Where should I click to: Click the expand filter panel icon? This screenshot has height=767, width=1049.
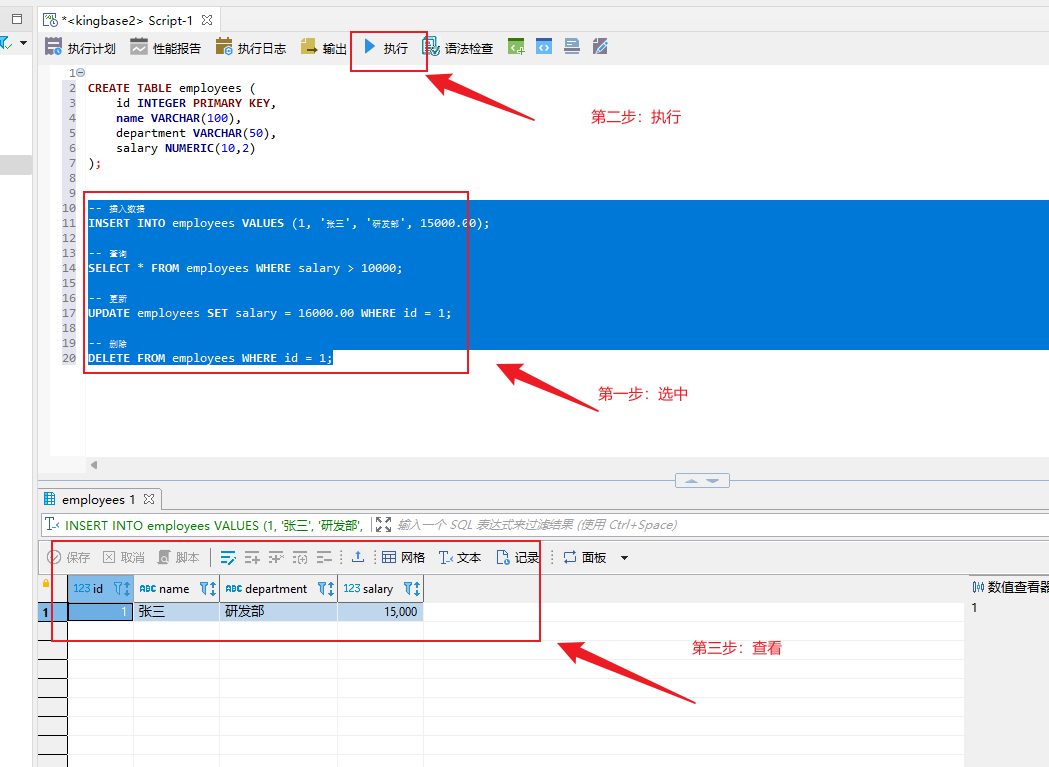click(383, 525)
